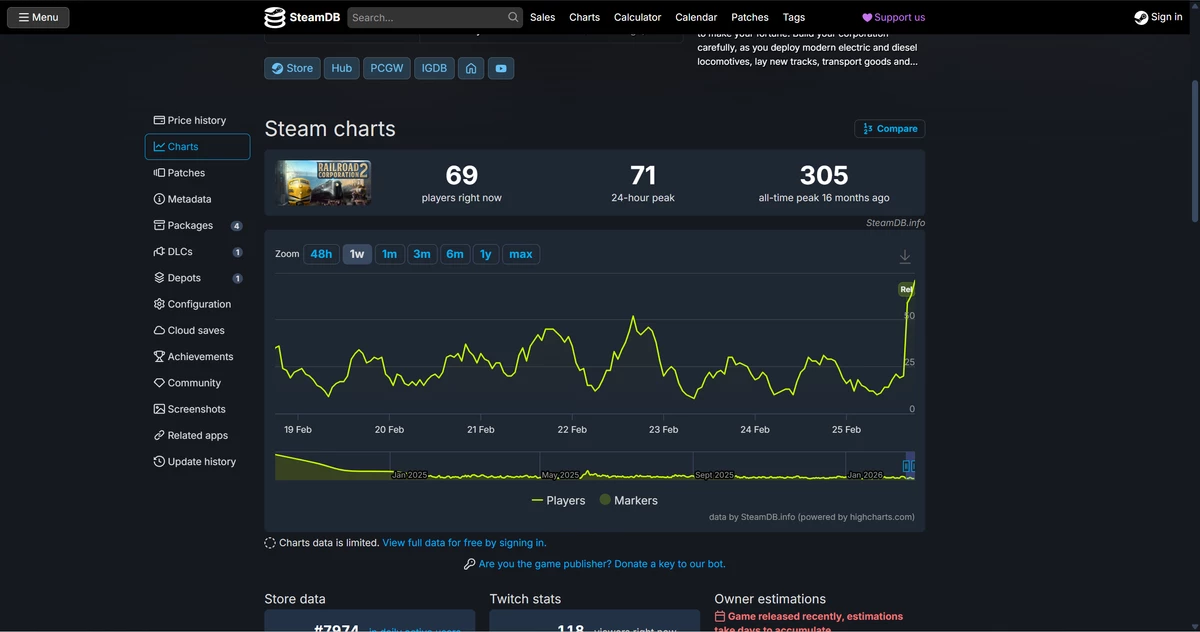Image resolution: width=1200 pixels, height=632 pixels.
Task: Toggle the Players series in legend
Action: 559,500
